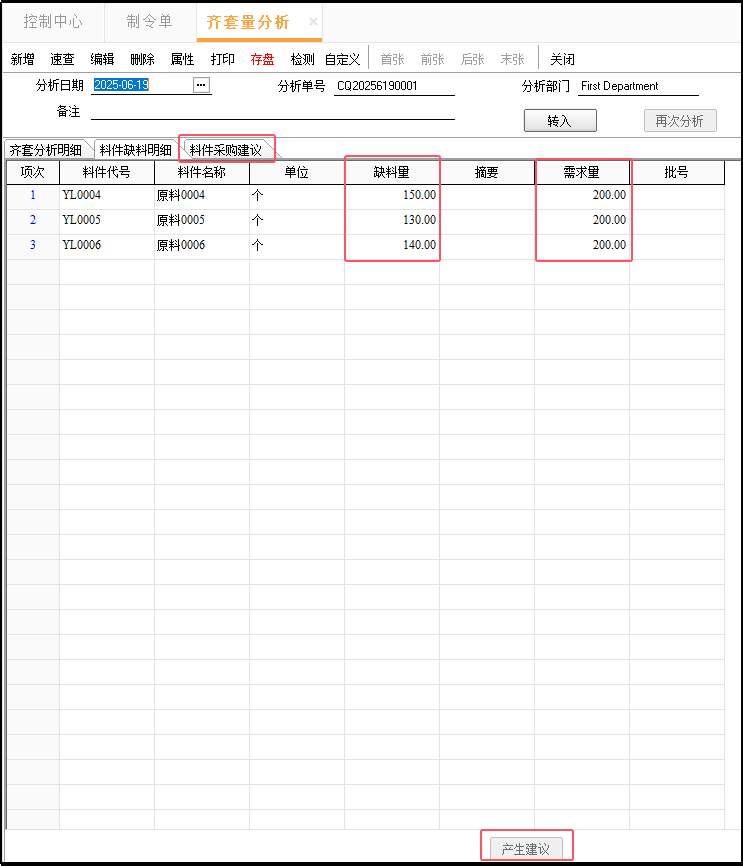Select the YL0005 row cell
Screen dimensions: 743x866
click(x=106, y=220)
